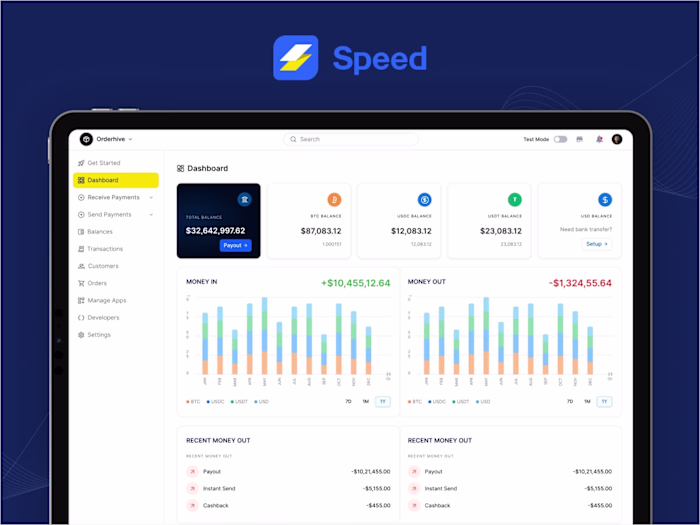The image size is (700, 525).
Task: Click USDC balance value $12,083.12
Action: click(411, 231)
